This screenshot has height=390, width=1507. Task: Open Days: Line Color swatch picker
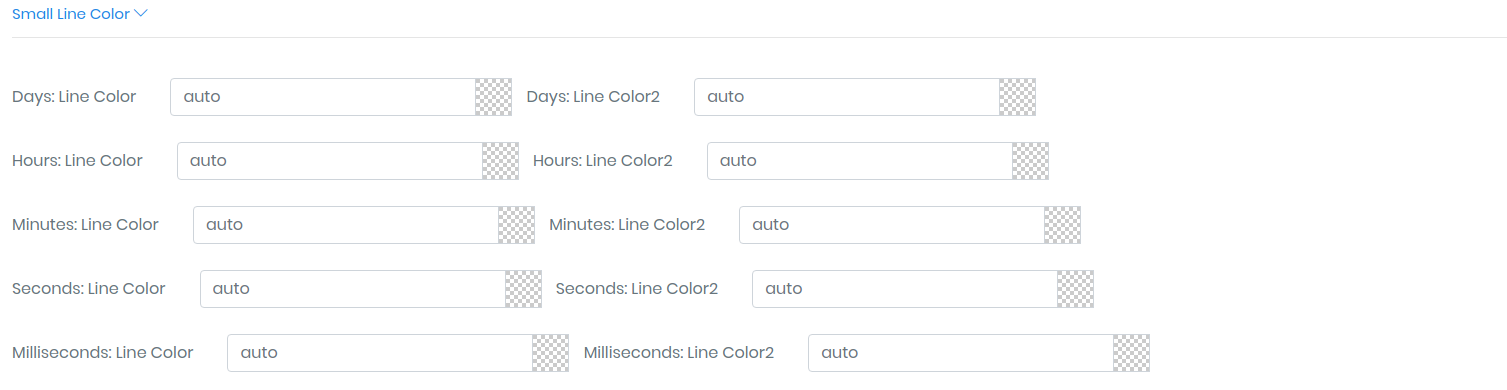[493, 97]
